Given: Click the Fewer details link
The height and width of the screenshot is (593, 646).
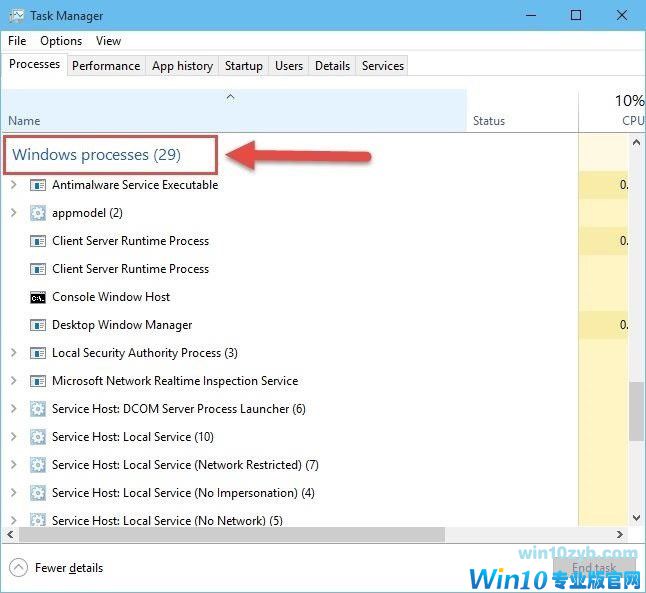Looking at the screenshot, I should (69, 568).
